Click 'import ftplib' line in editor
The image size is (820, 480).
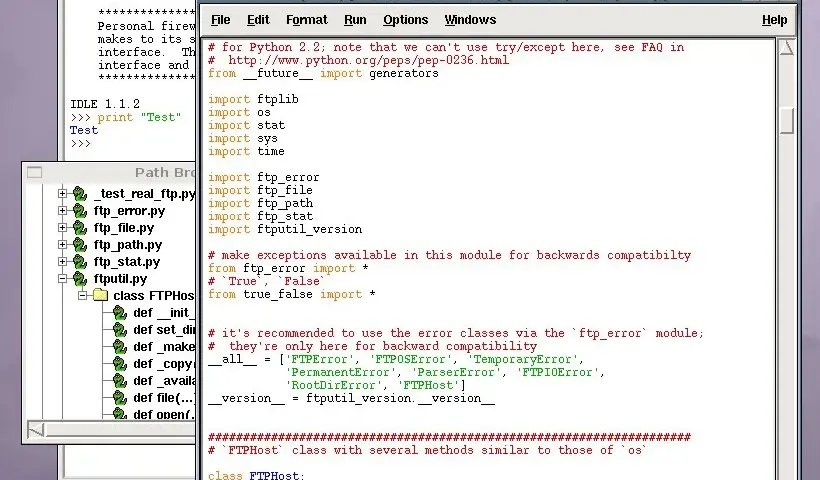253,99
